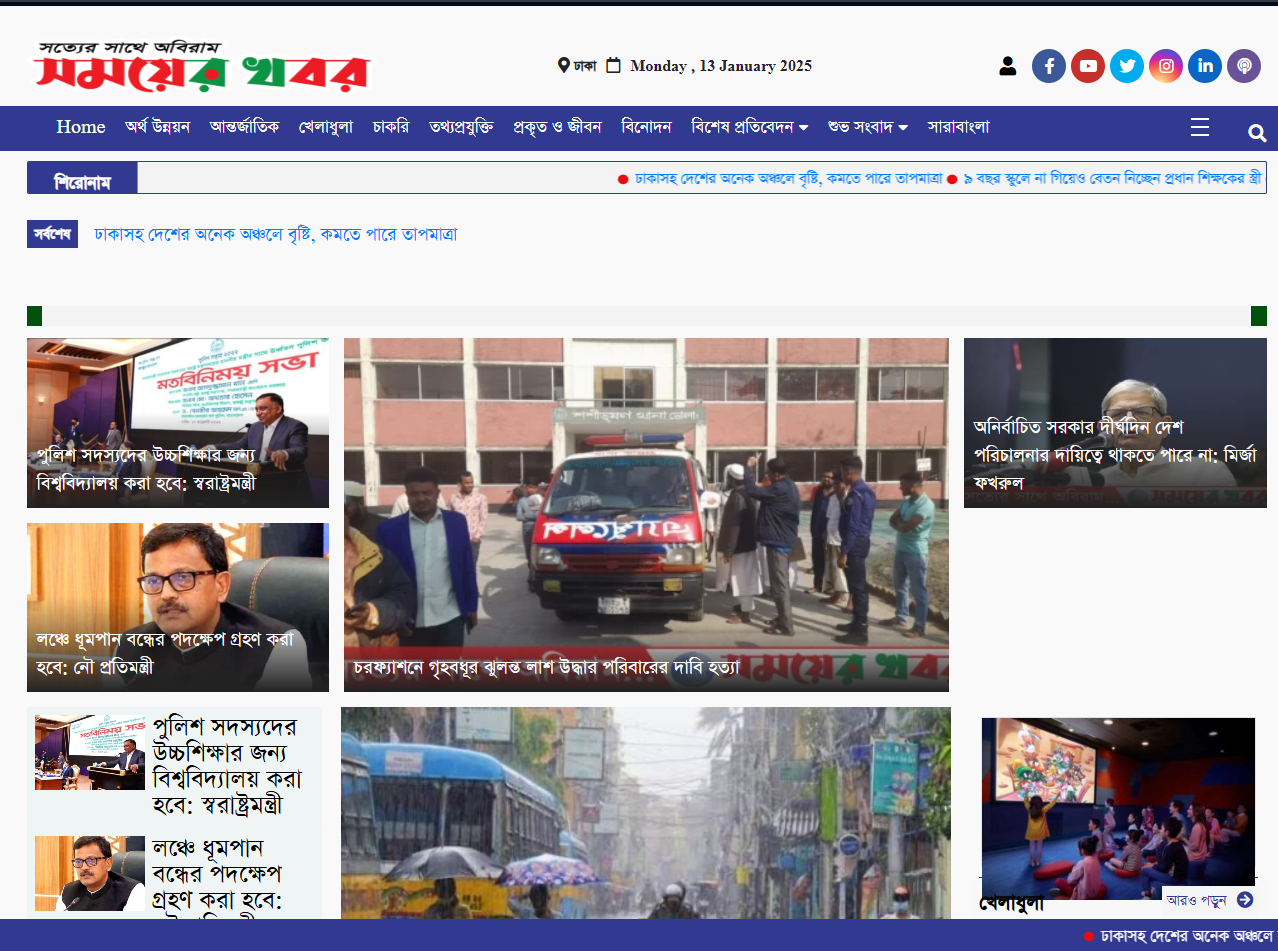Viewport: 1278px width, 951px height.
Task: Open the প্রকৃত ও জীবন menu item
Action: click(557, 127)
